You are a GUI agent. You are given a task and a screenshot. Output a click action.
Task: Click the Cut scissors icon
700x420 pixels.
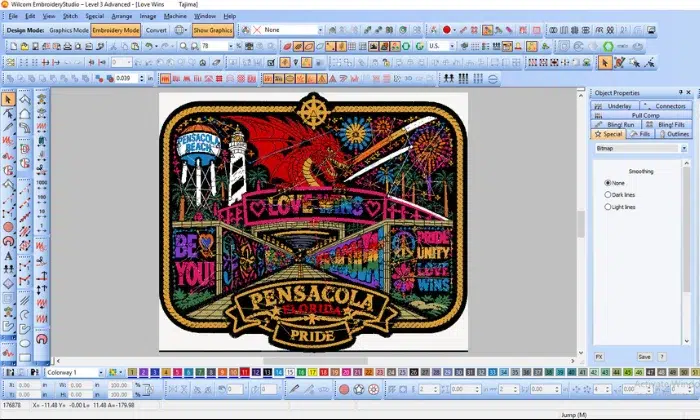[x=113, y=46]
